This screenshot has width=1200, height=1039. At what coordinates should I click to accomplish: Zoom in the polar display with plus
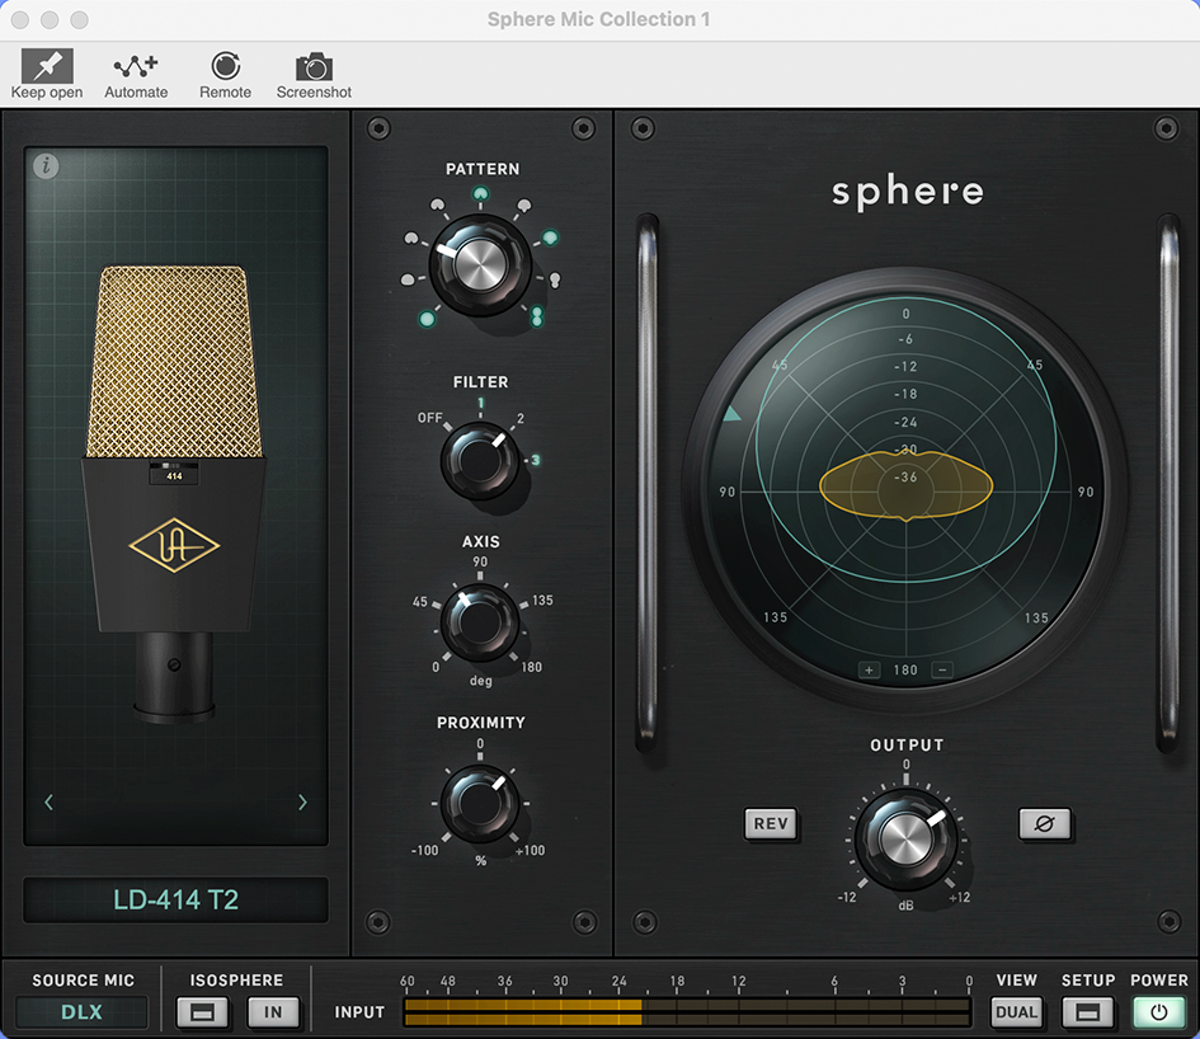click(x=869, y=670)
